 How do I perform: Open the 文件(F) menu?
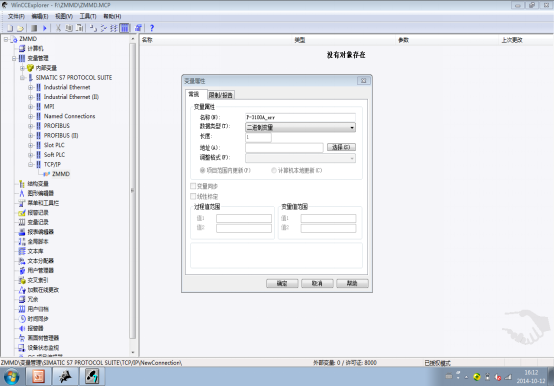click(x=16, y=16)
